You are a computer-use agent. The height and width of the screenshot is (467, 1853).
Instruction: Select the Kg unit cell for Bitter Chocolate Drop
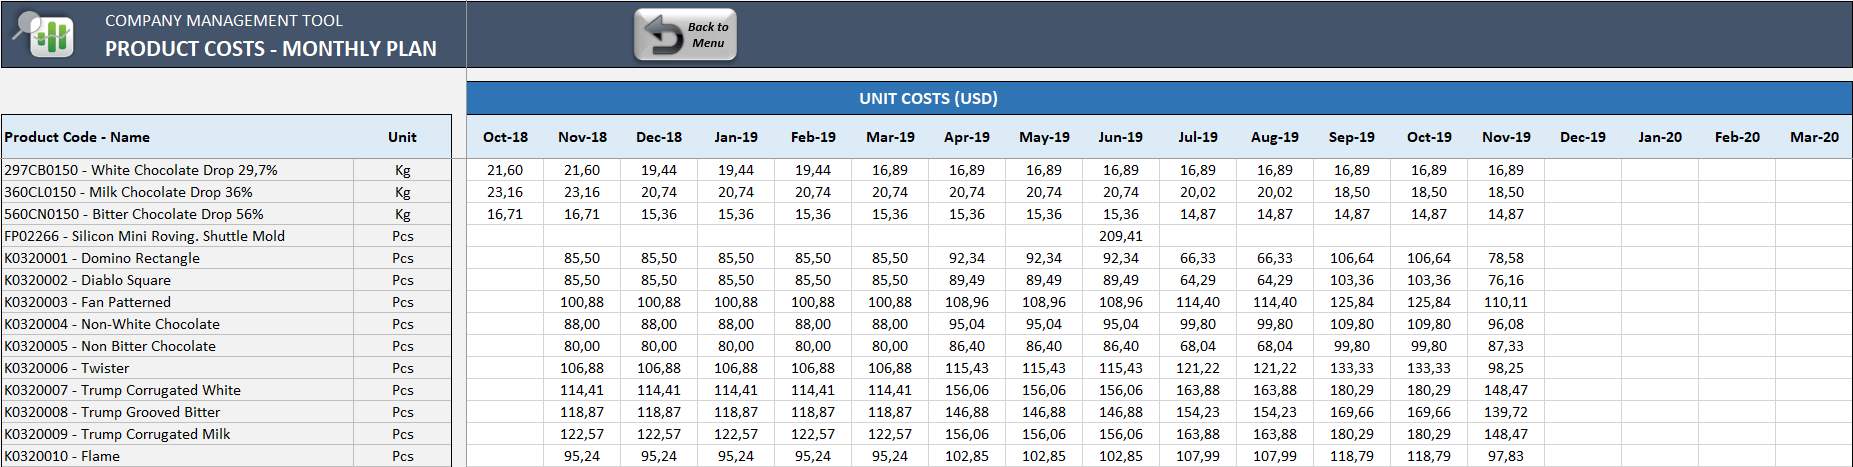402,214
